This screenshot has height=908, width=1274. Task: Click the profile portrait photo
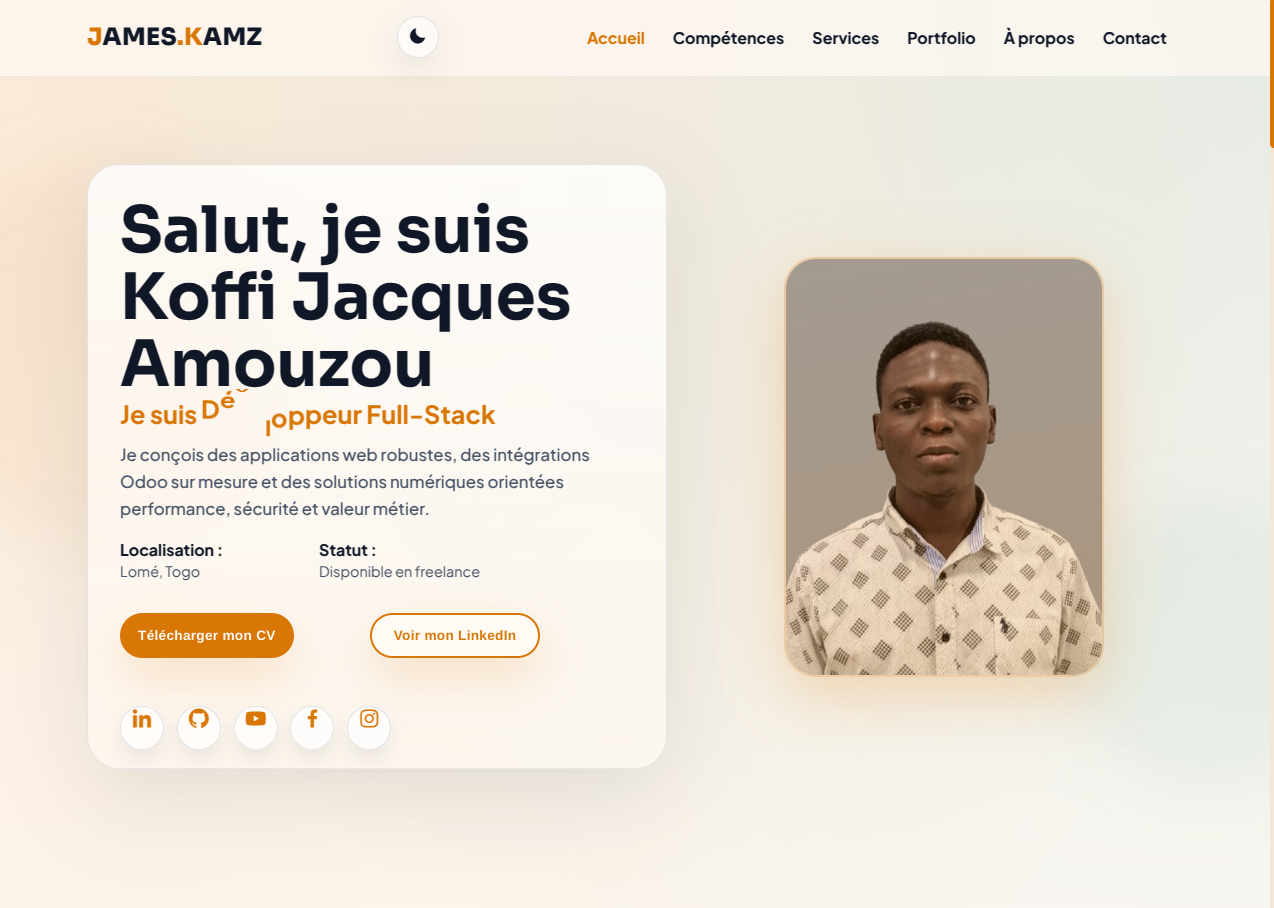point(944,467)
